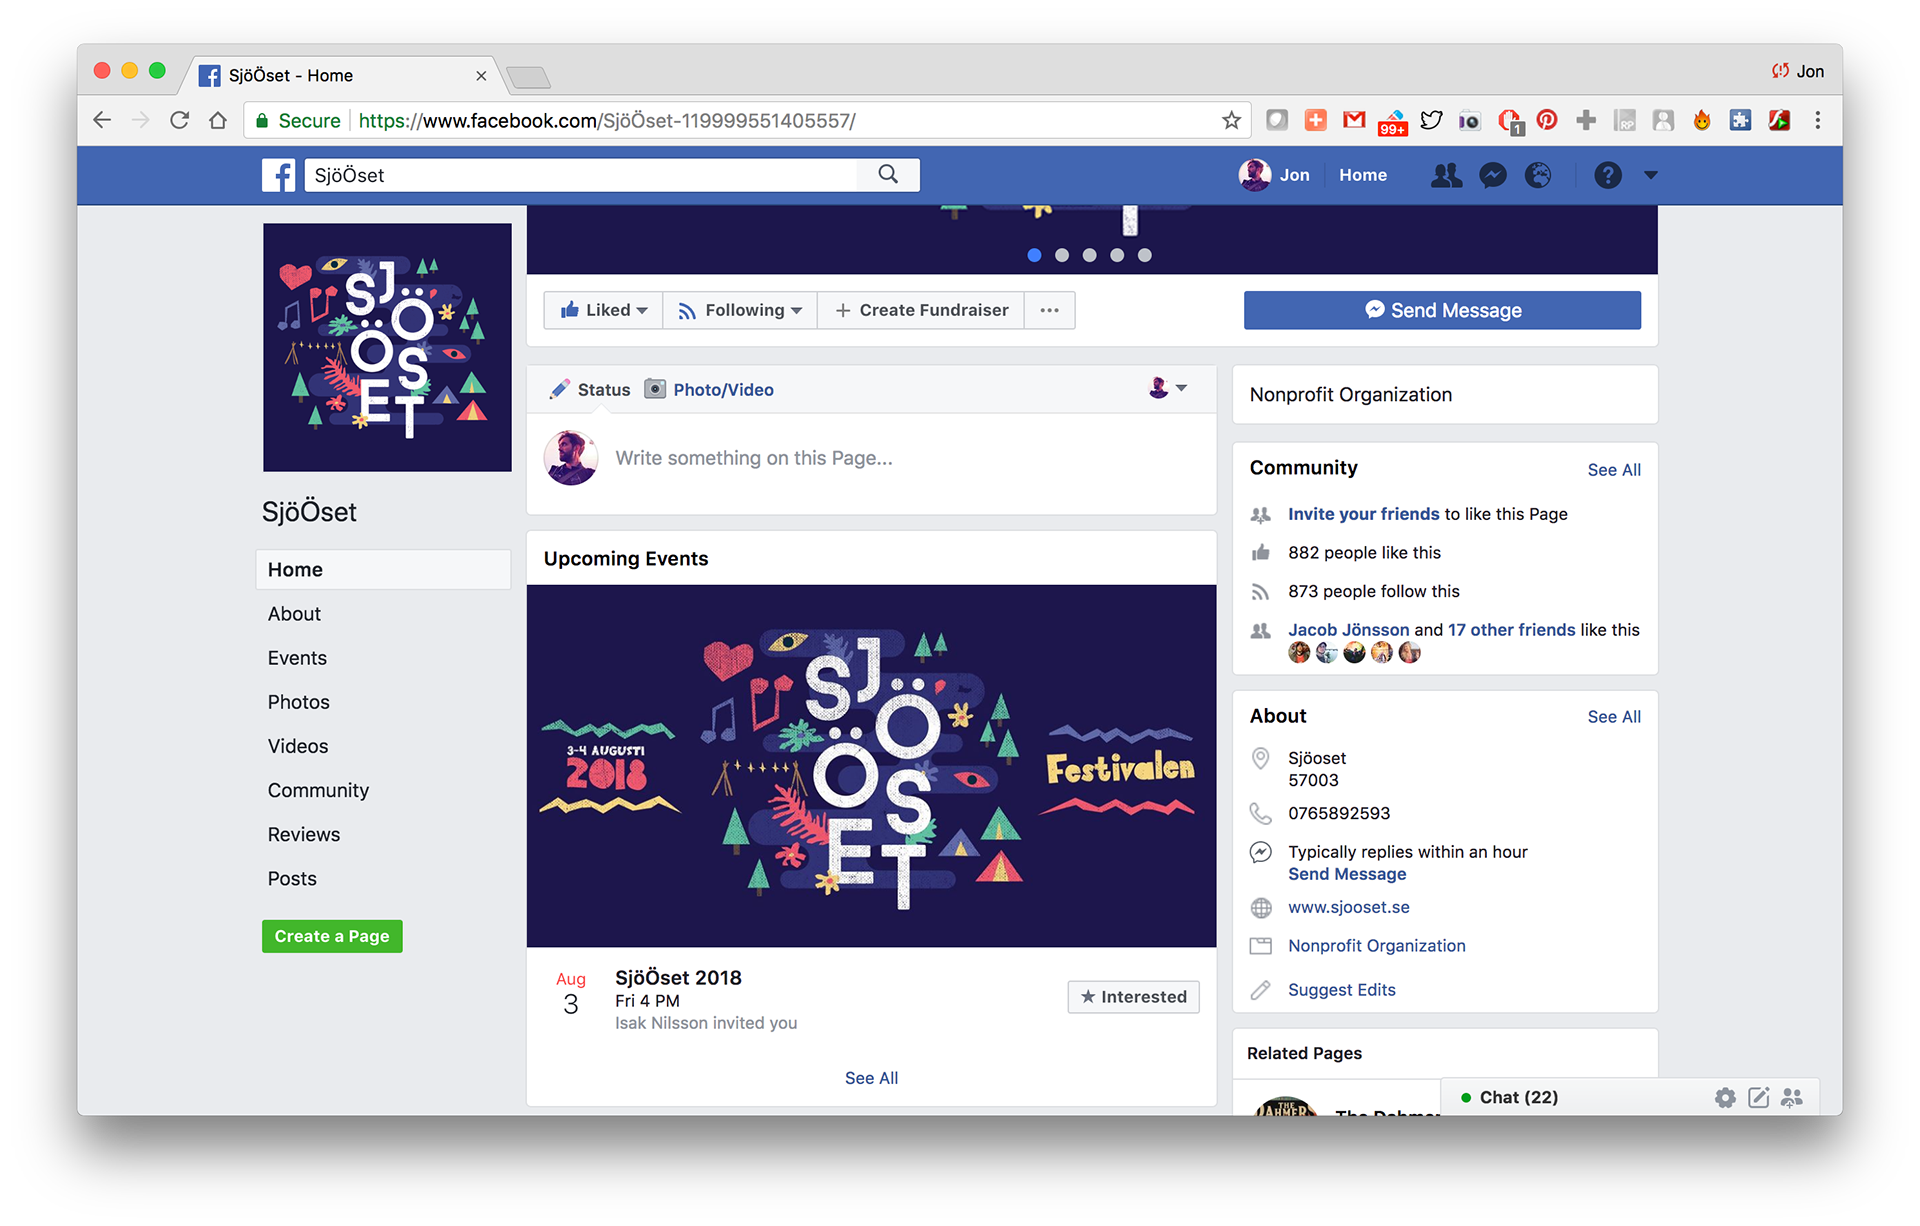Viewport: 1920px width, 1226px height.
Task: Expand the Following dropdown
Action: [740, 310]
